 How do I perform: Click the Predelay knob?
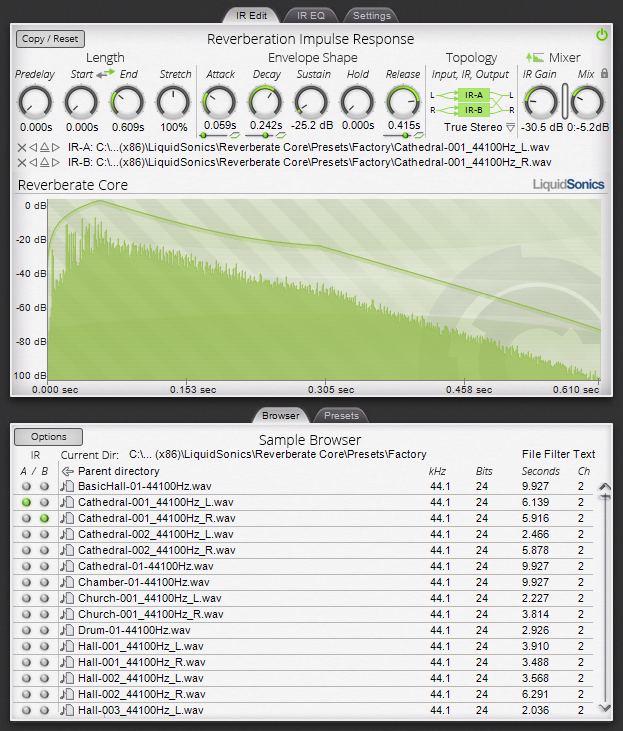(35, 102)
